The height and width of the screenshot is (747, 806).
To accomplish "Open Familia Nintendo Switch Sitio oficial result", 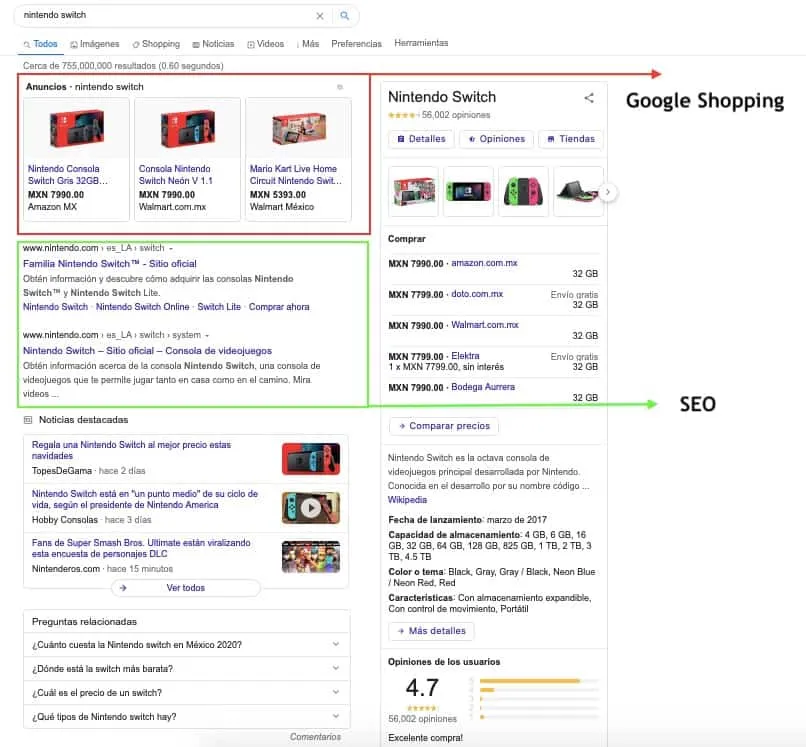I will point(109,264).
